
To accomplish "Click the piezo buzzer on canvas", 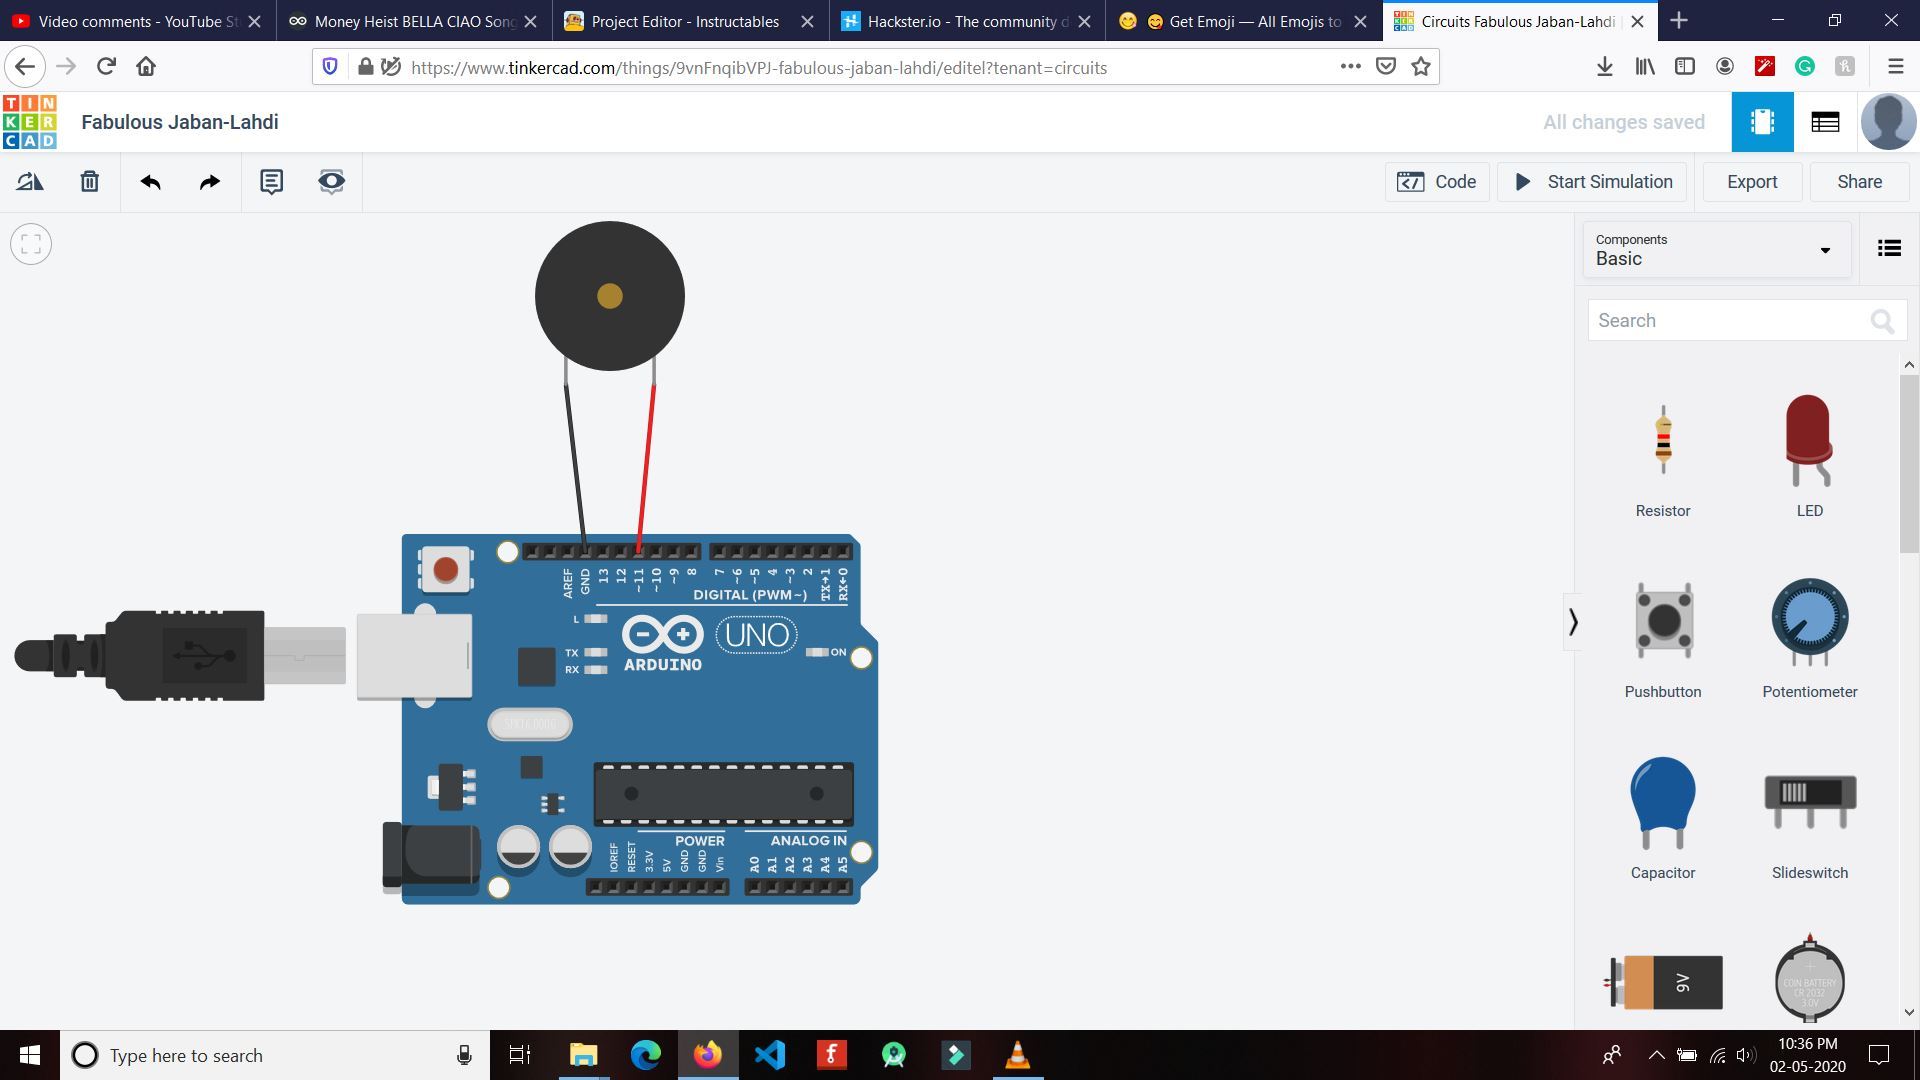I will [610, 296].
